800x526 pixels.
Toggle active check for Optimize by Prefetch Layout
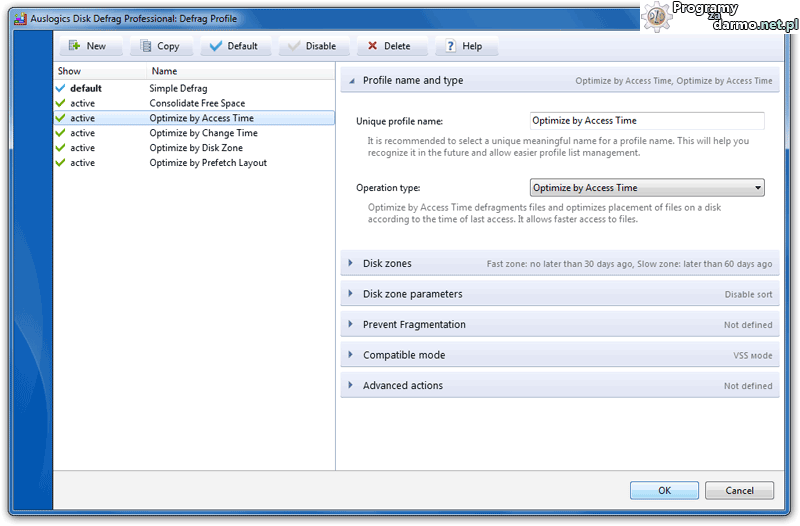61,163
